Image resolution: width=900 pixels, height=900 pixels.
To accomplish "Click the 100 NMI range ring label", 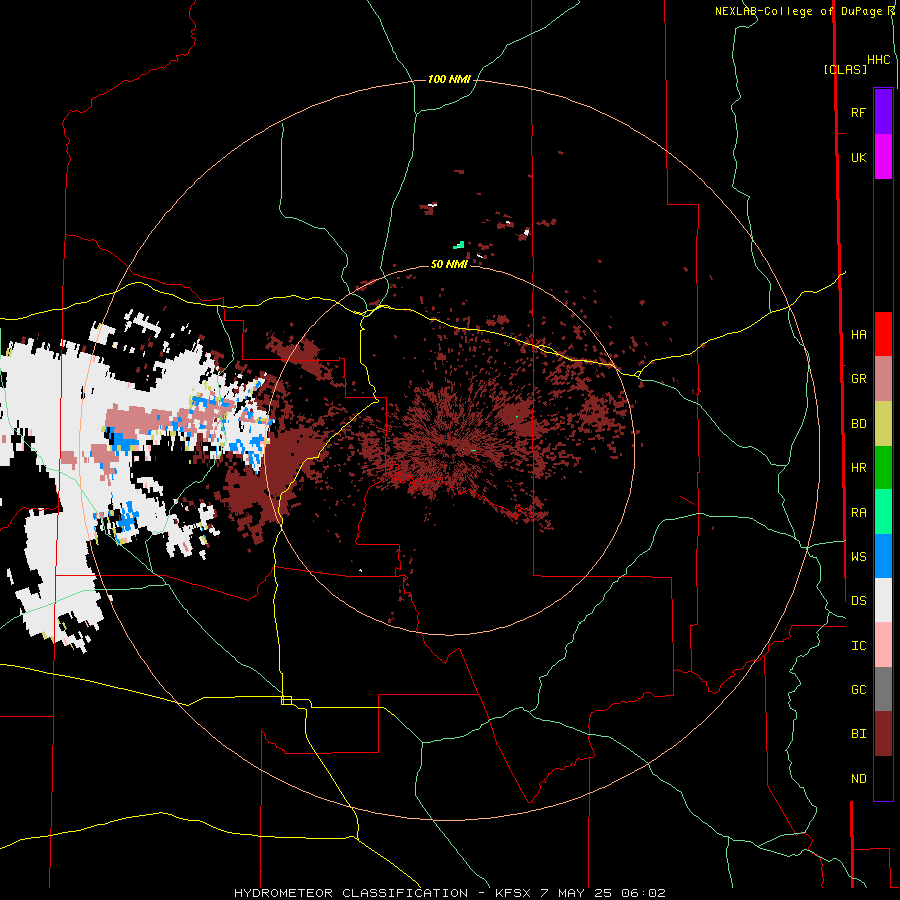I will 449,79.
